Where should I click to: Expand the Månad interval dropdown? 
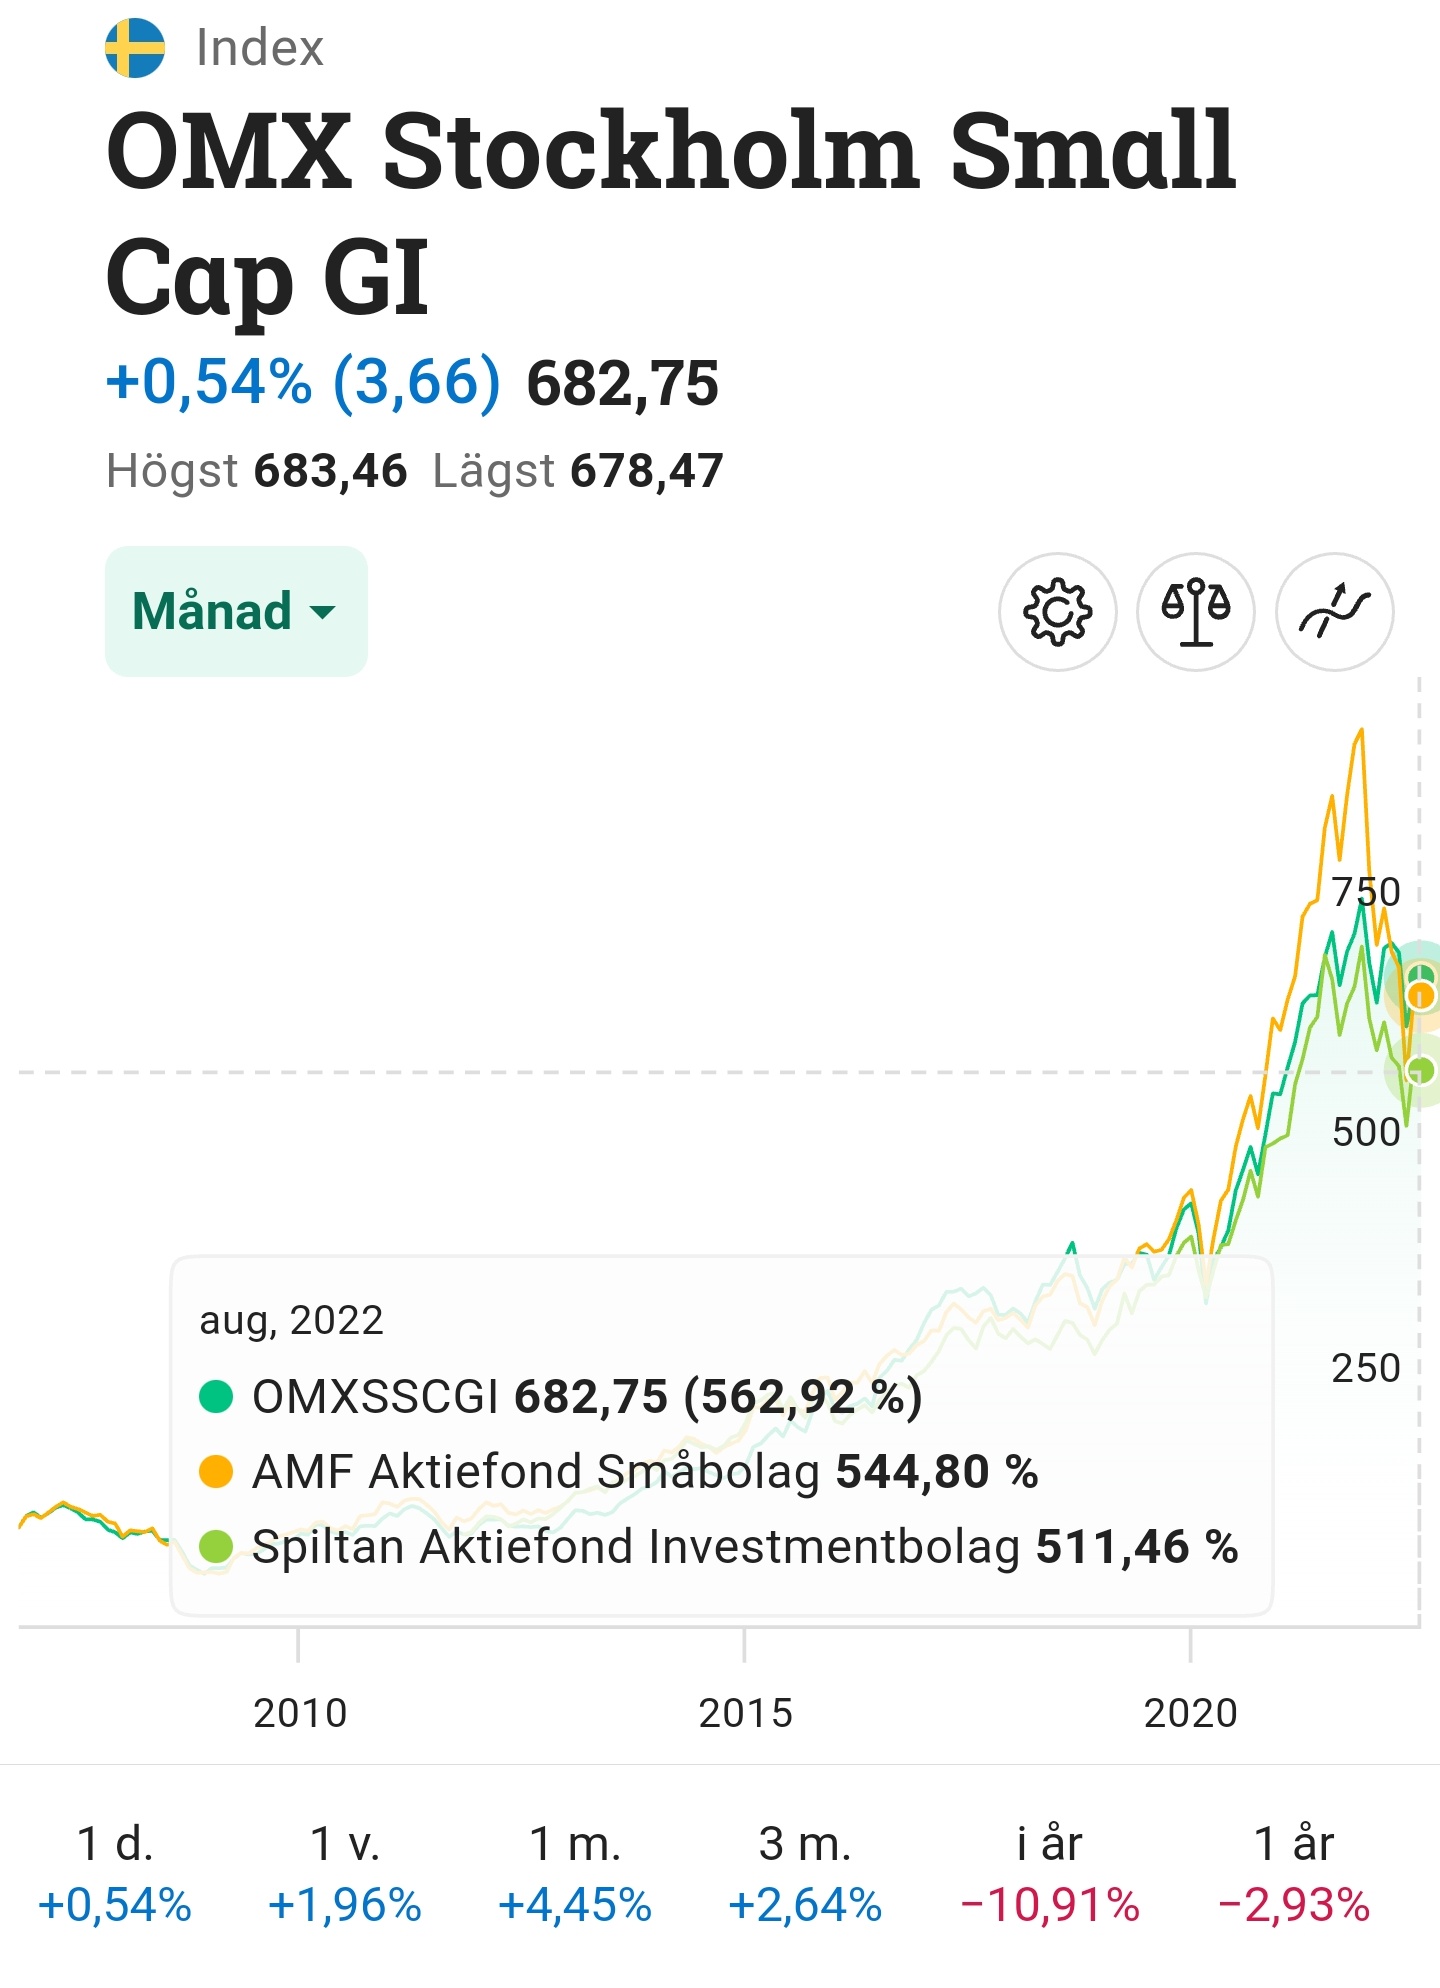click(236, 611)
